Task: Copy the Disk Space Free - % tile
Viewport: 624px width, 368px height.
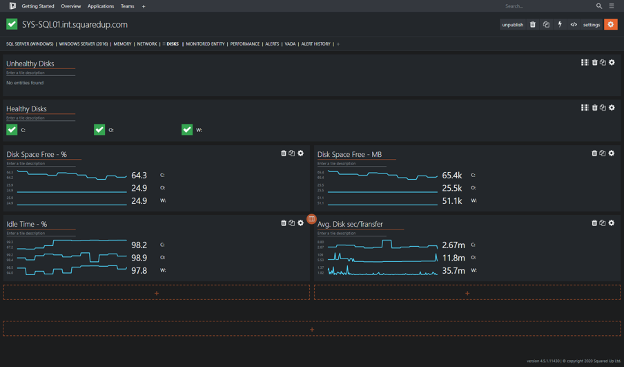Action: click(292, 153)
